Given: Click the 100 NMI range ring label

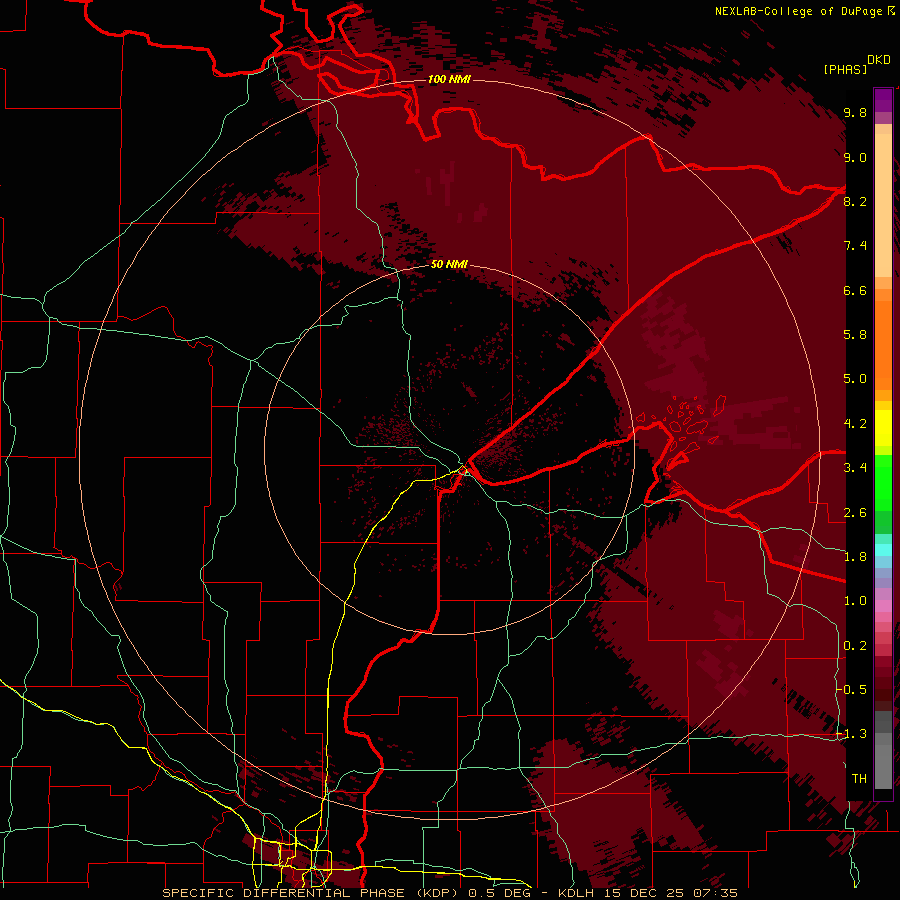Looking at the screenshot, I should [449, 79].
